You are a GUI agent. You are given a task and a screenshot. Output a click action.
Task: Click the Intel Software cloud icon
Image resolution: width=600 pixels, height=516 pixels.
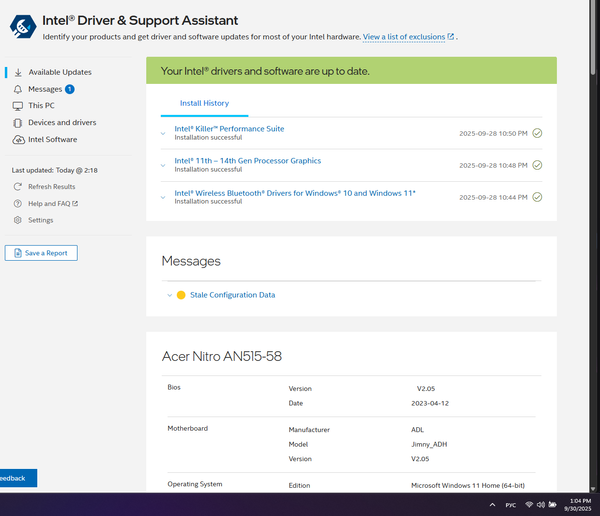tap(18, 139)
